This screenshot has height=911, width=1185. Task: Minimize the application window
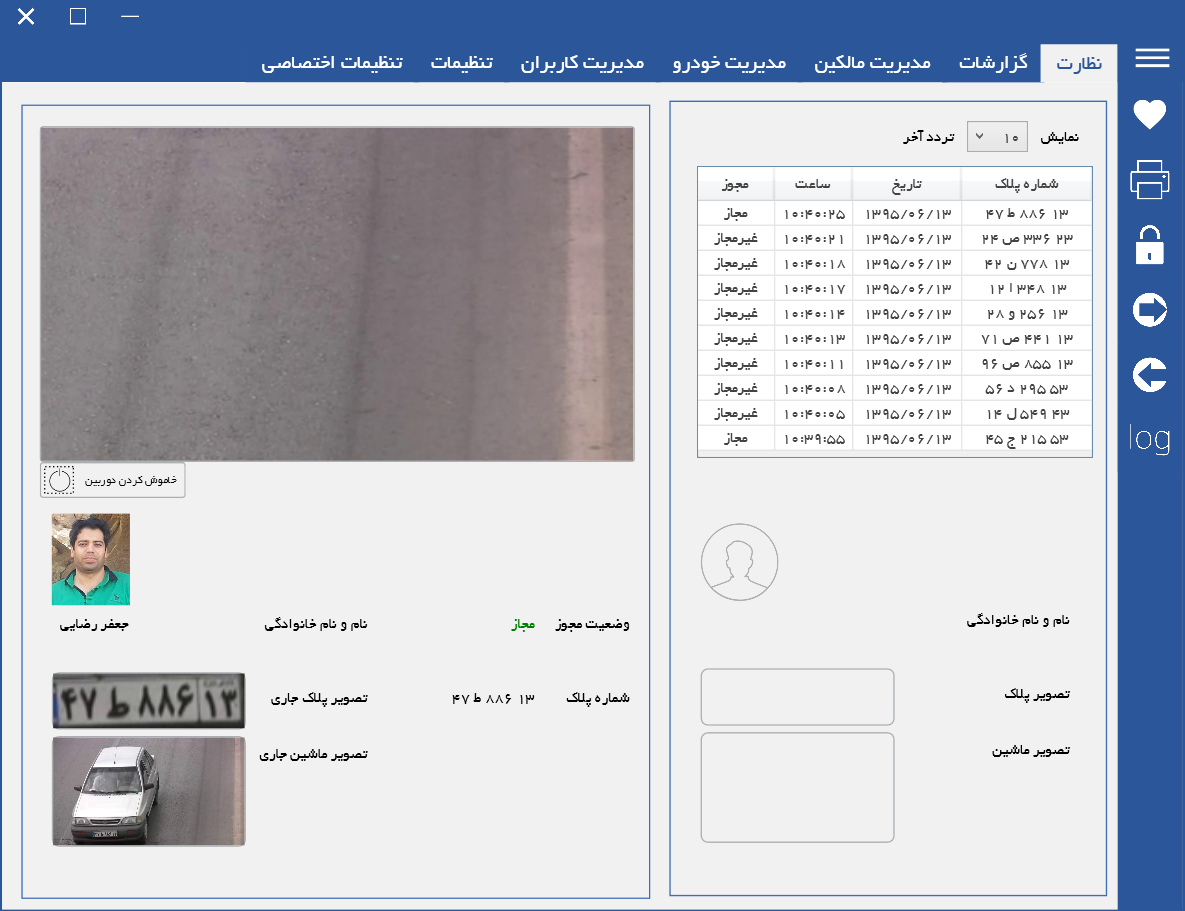[x=130, y=16]
